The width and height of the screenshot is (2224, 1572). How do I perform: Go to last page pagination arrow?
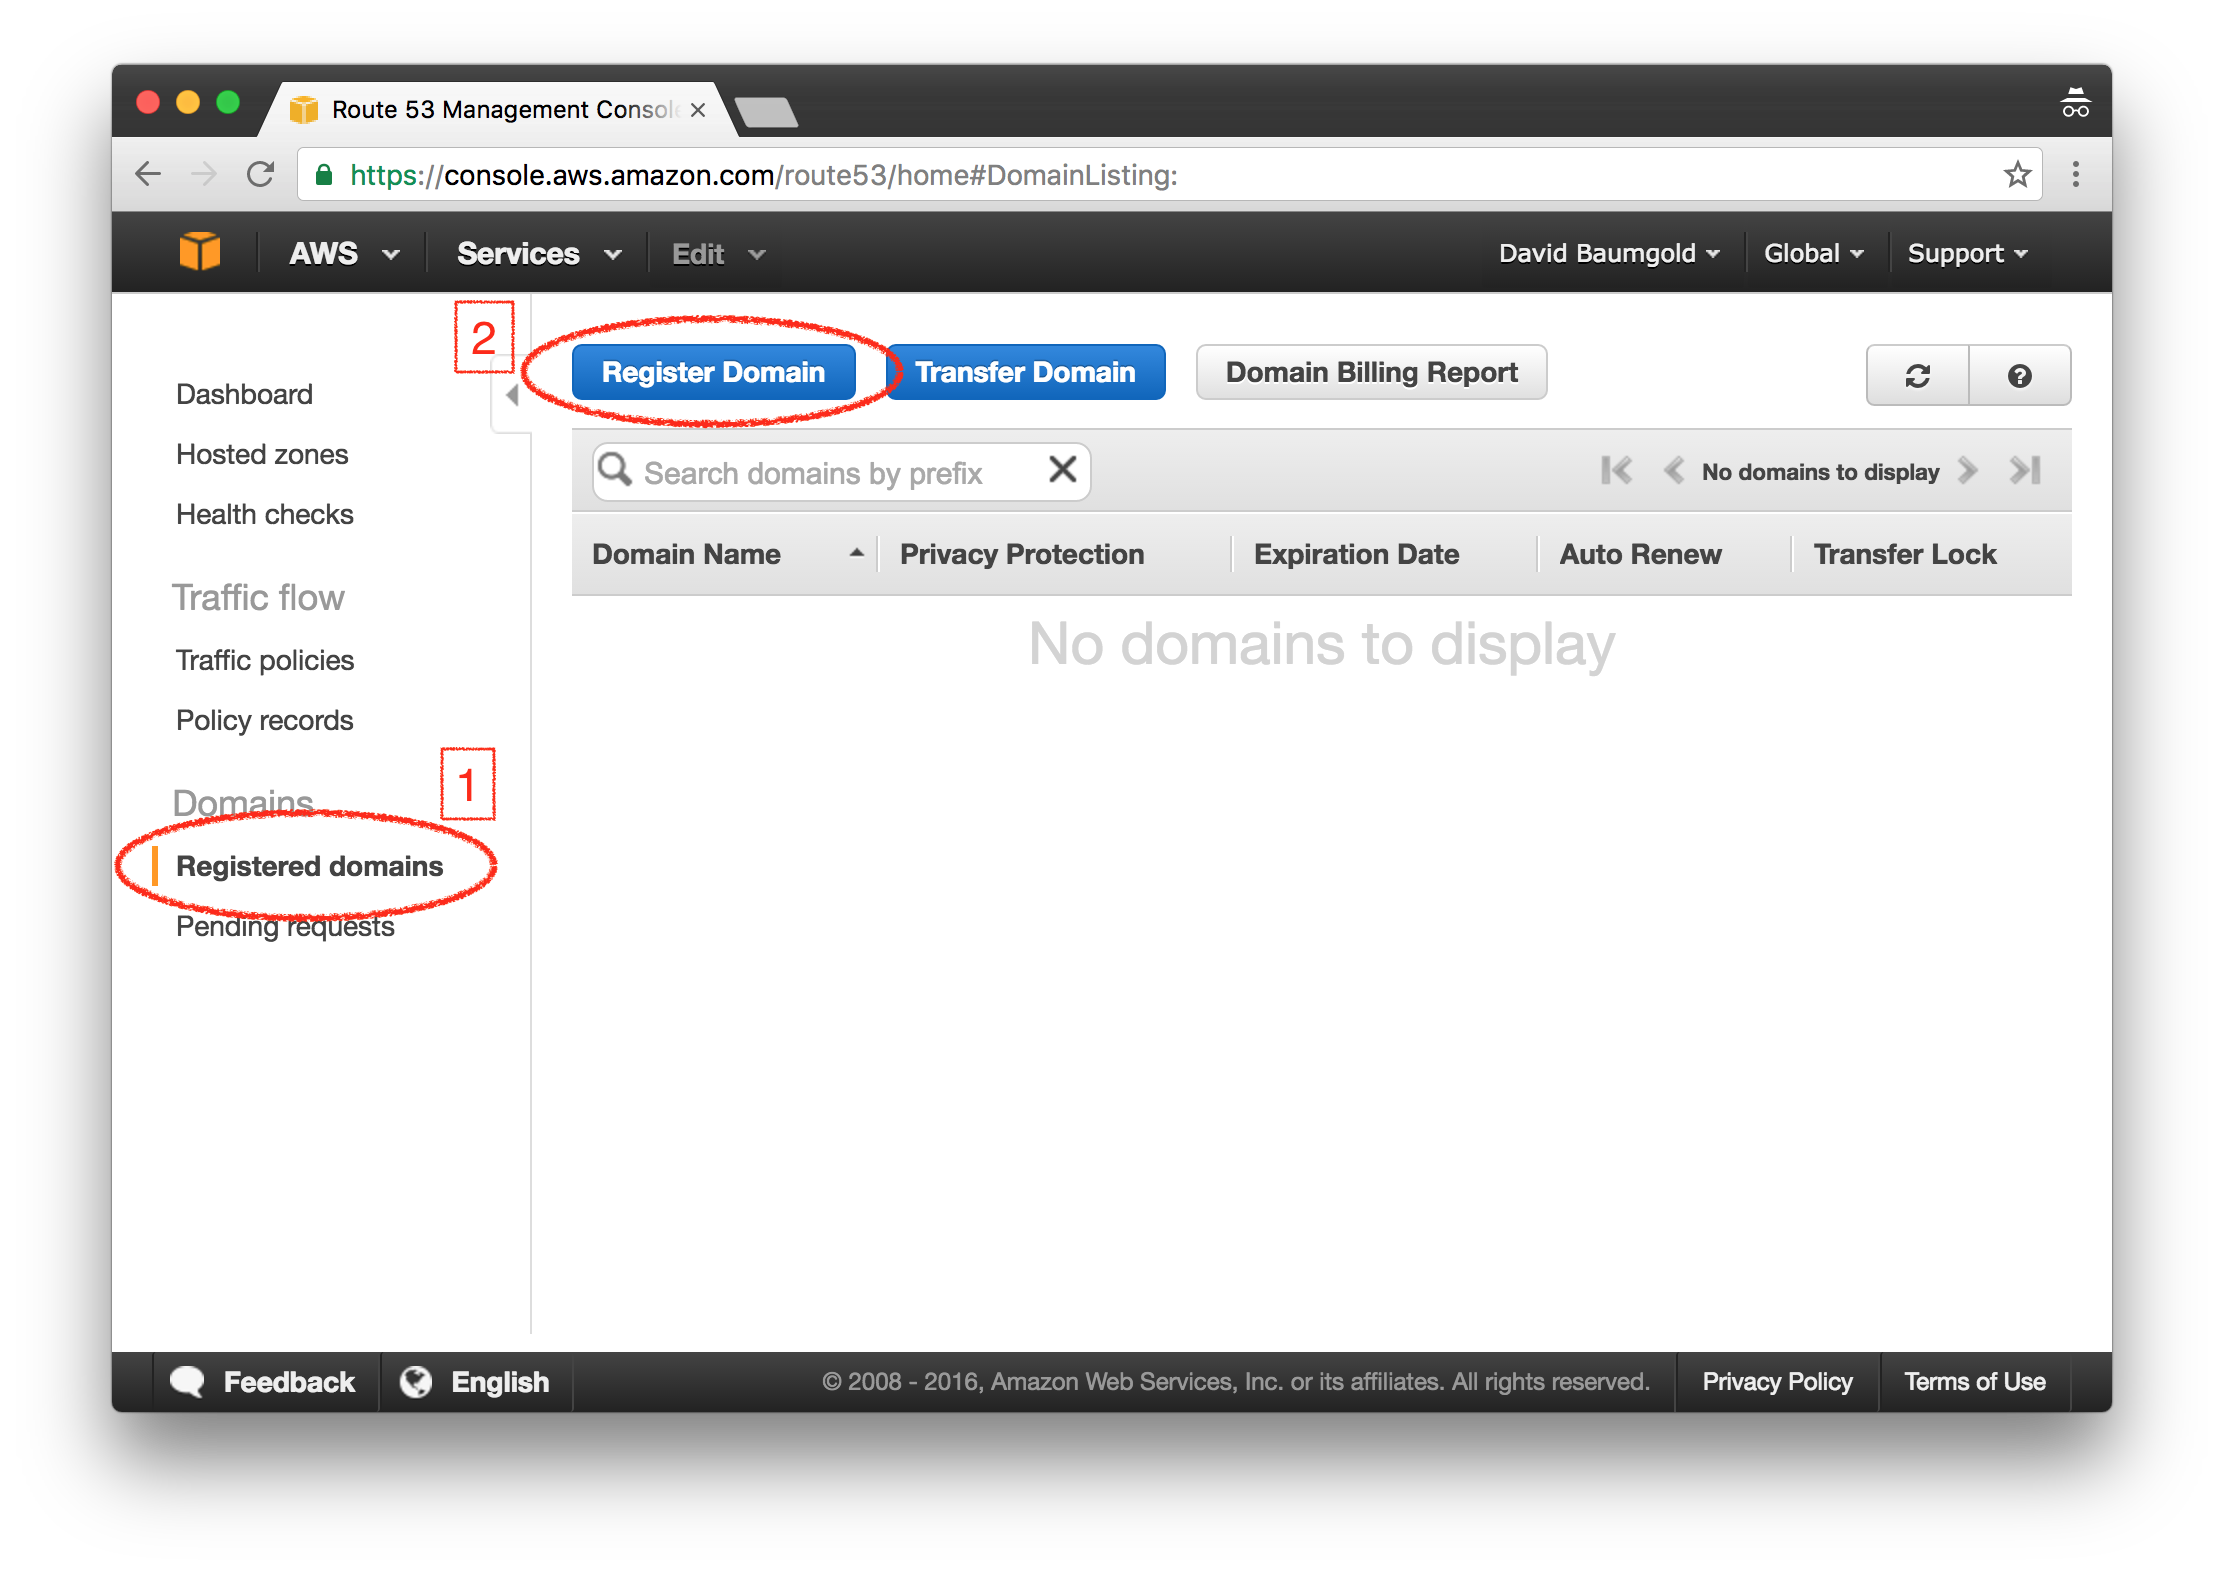pyautogui.click(x=2025, y=471)
